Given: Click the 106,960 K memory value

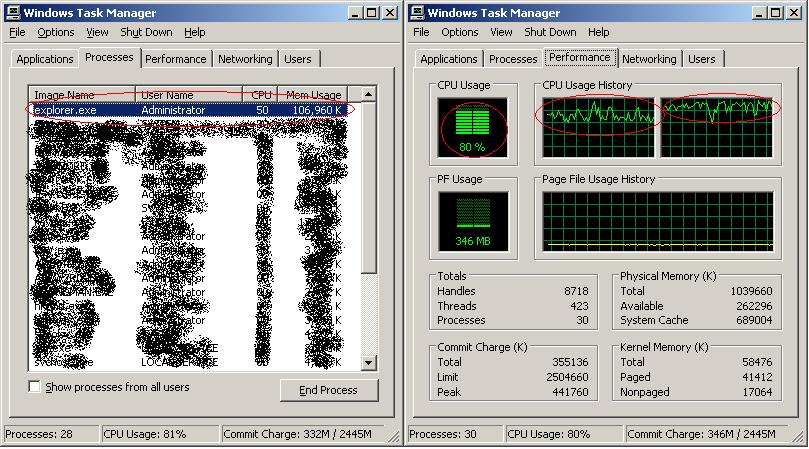Looking at the screenshot, I should 316,110.
